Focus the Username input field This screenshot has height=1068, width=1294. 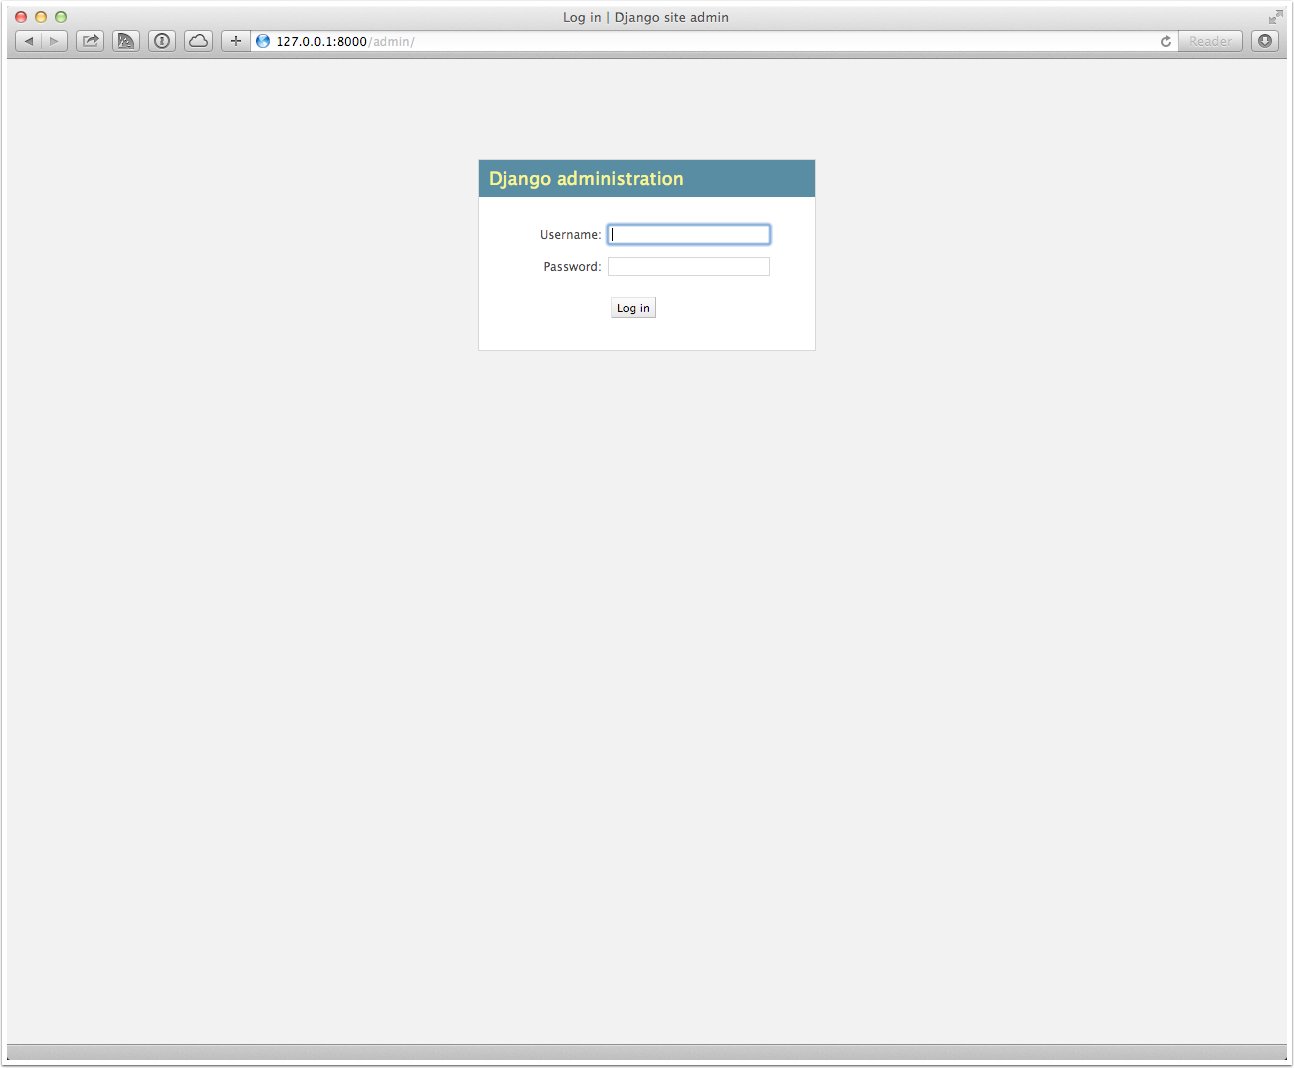[x=689, y=234]
